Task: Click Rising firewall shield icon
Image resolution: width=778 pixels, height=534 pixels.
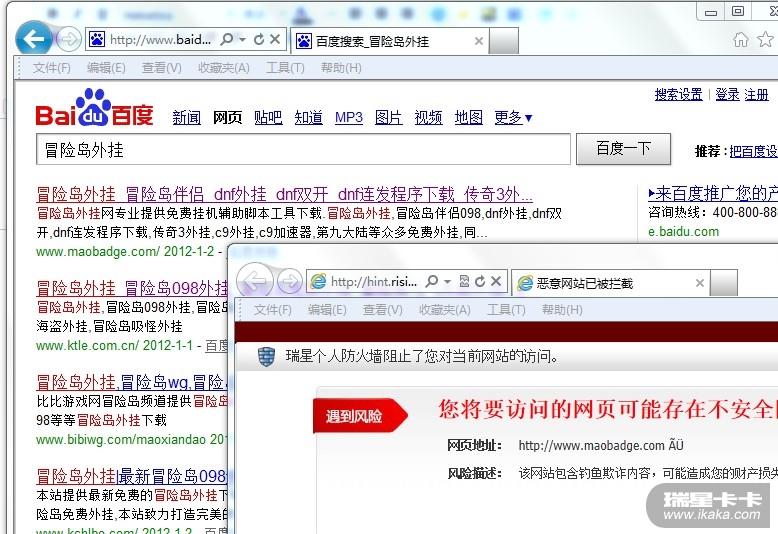Action: click(266, 356)
